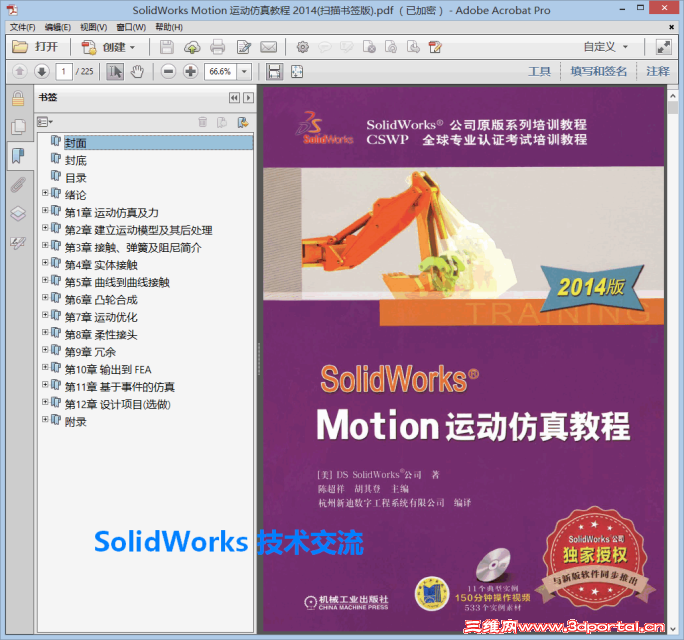This screenshot has width=684, height=640.
Task: Open a file with the 打开 button
Action: coord(35,47)
